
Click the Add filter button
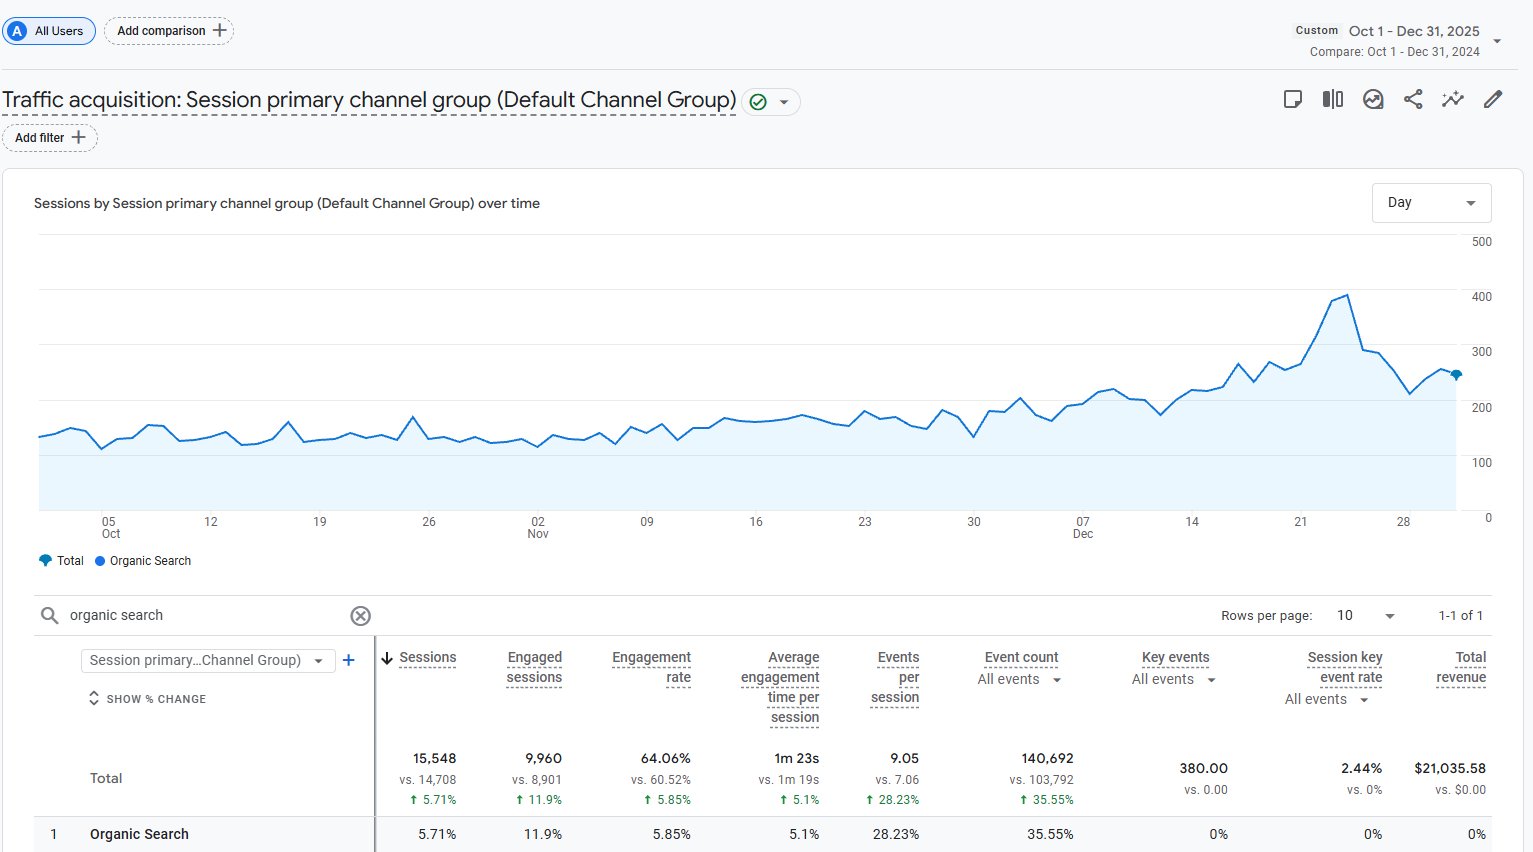50,138
